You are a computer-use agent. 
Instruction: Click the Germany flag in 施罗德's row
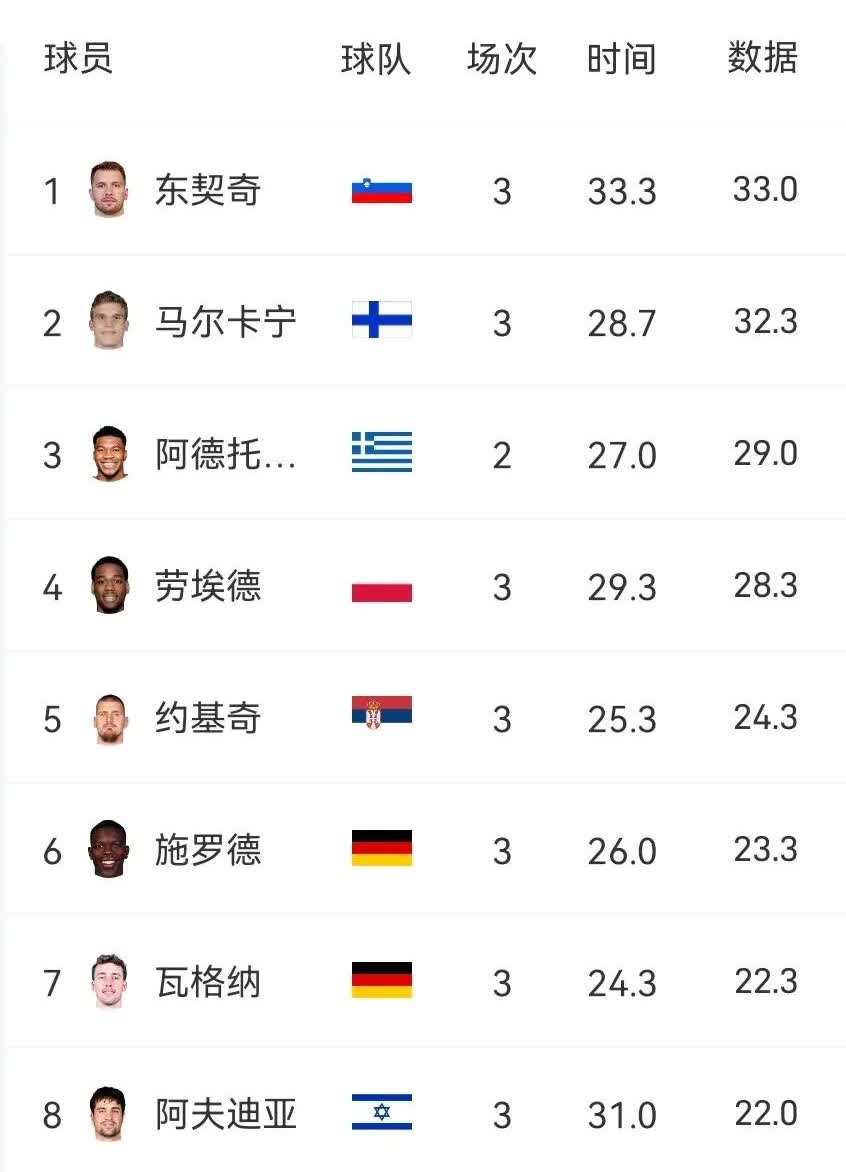click(382, 849)
